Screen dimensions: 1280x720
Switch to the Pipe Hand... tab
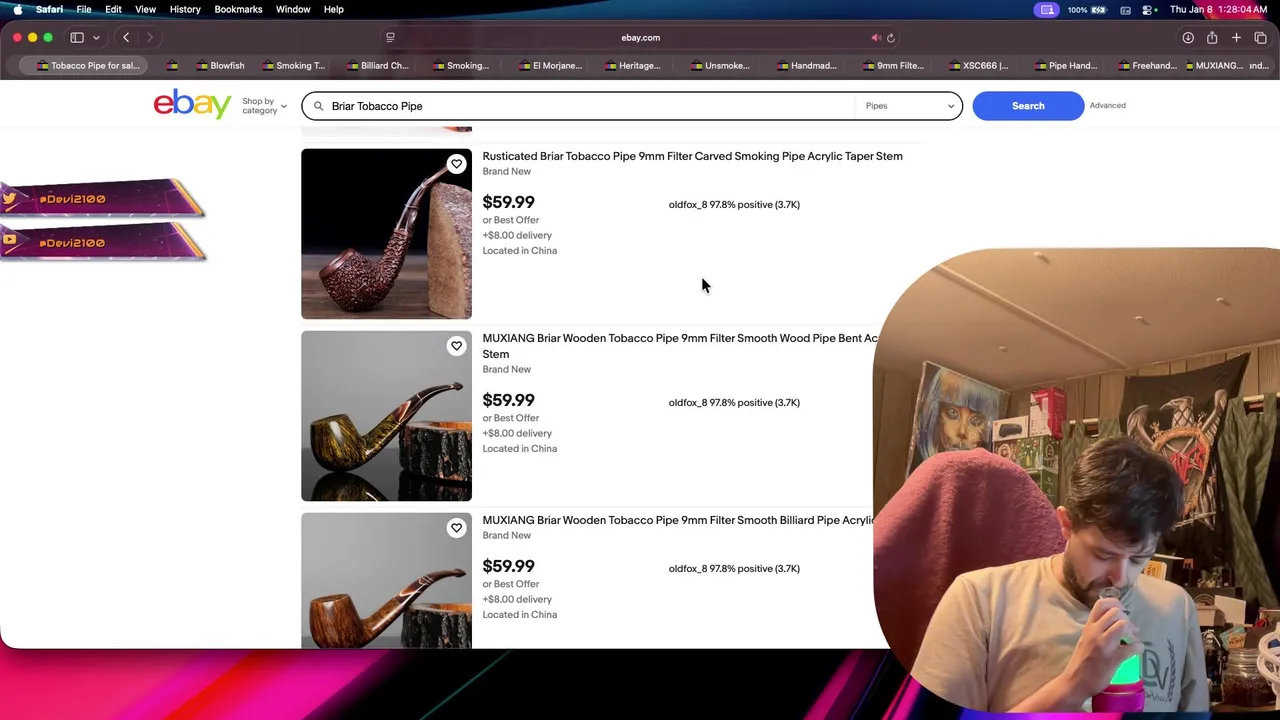click(x=1066, y=66)
